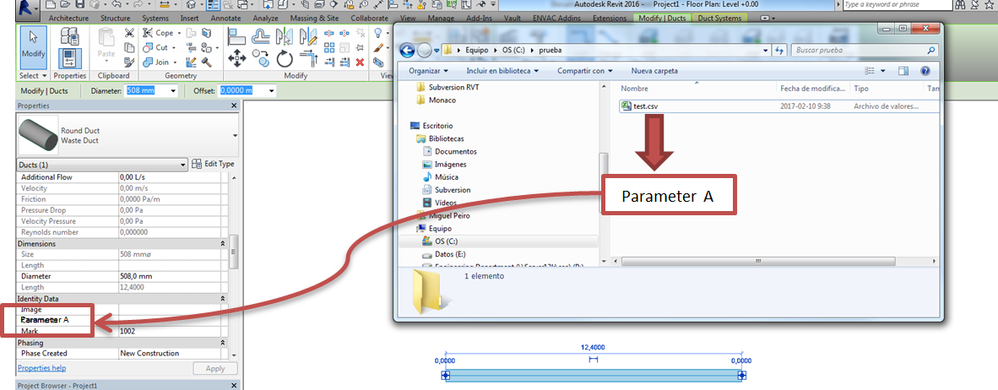The width and height of the screenshot is (998, 390).
Task: Toggle the explorer preview pane button
Action: [x=903, y=71]
